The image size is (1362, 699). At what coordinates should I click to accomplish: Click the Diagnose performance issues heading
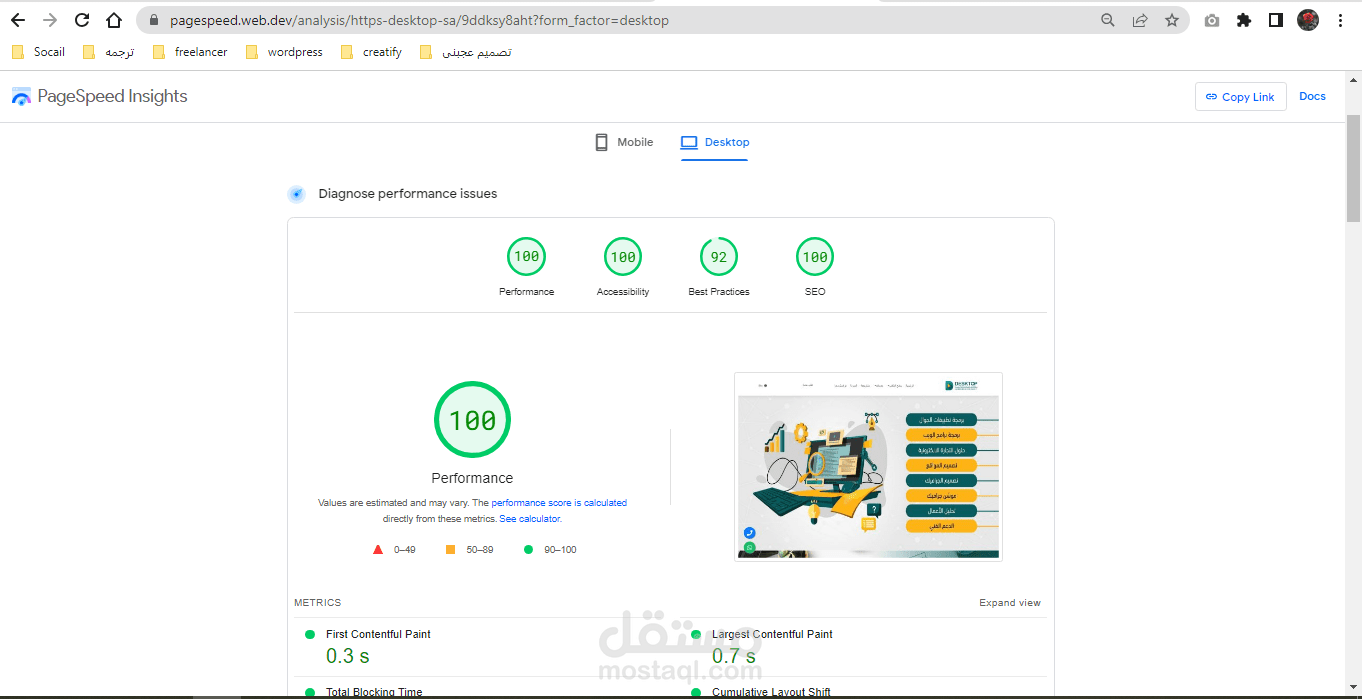coord(407,194)
